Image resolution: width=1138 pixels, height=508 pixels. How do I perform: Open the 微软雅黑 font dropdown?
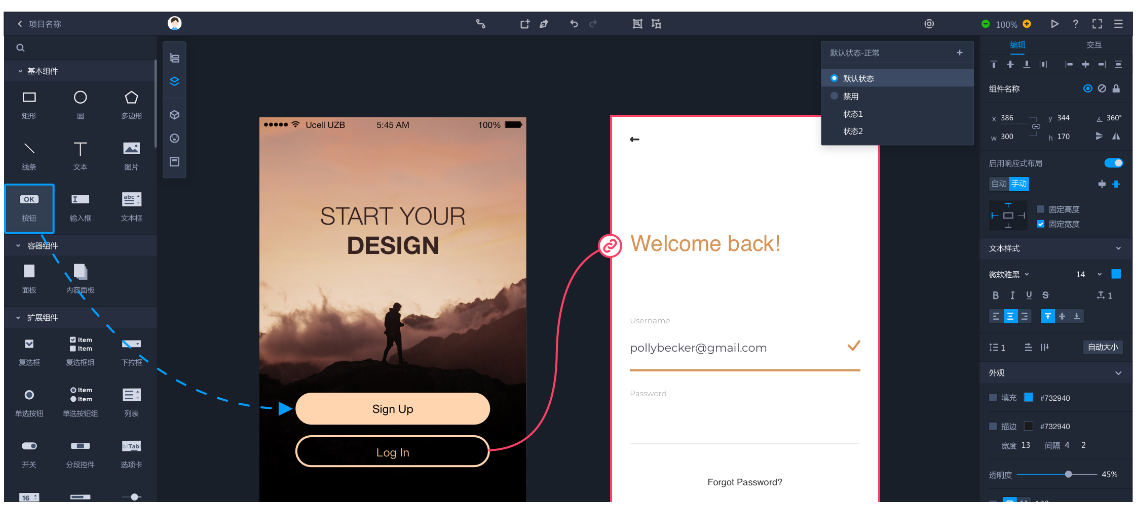click(x=1010, y=274)
